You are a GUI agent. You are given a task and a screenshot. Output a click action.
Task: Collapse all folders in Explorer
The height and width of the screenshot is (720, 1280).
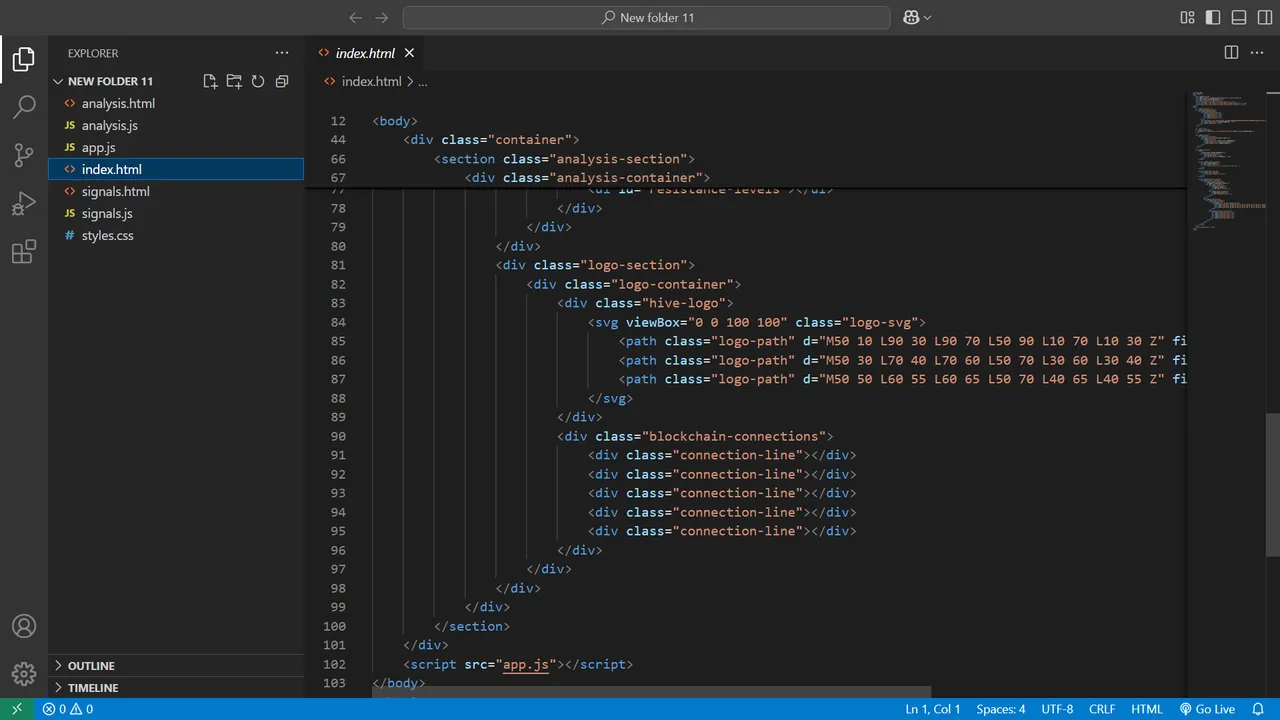282,81
